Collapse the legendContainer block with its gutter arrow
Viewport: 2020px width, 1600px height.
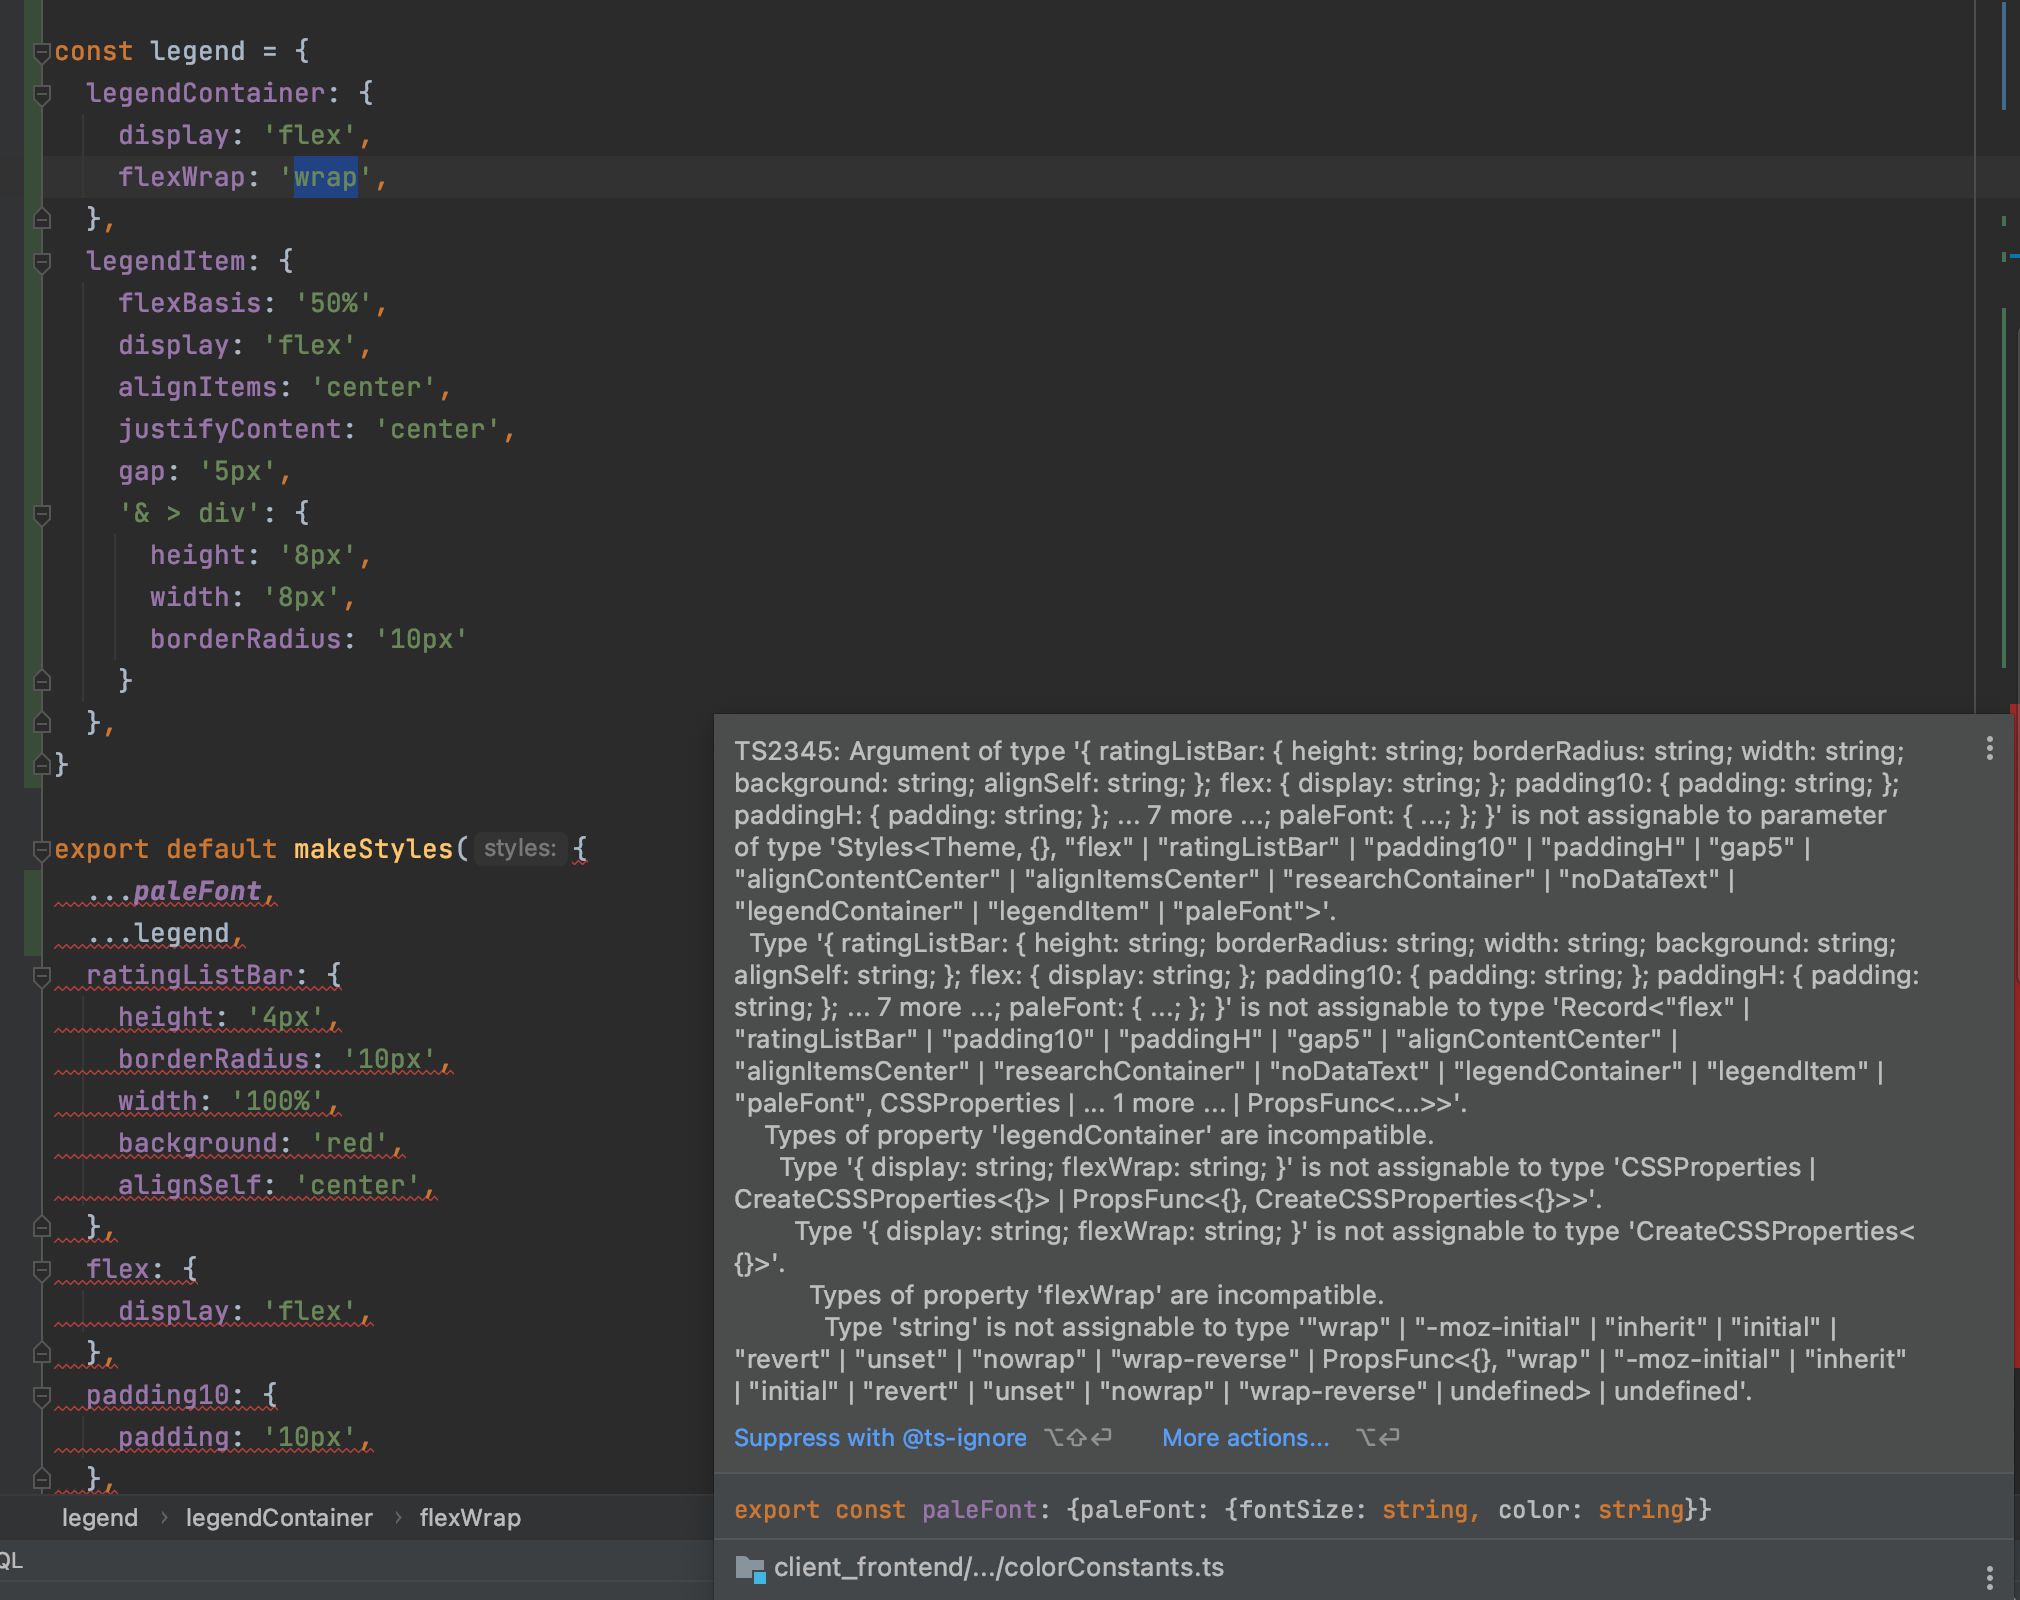coord(40,92)
